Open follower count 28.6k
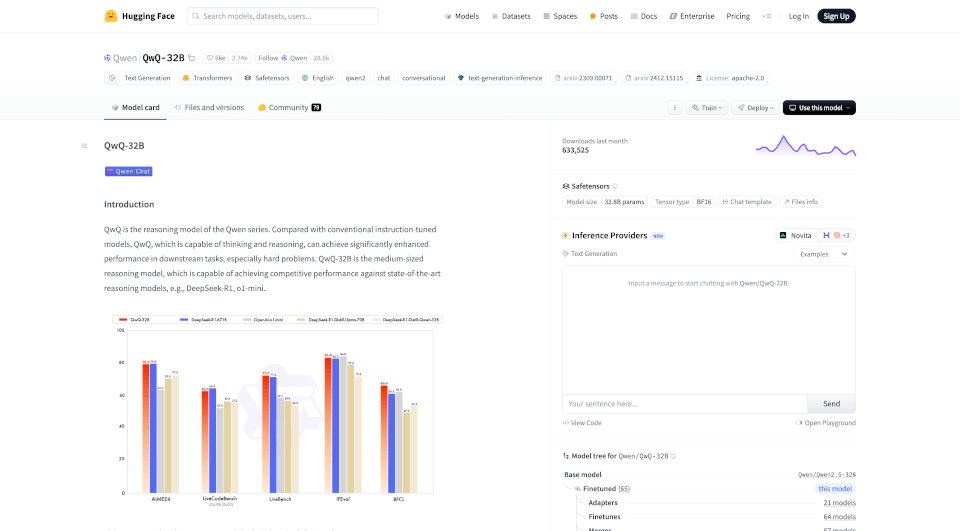Screen dimensions: 960x531 pos(321,58)
